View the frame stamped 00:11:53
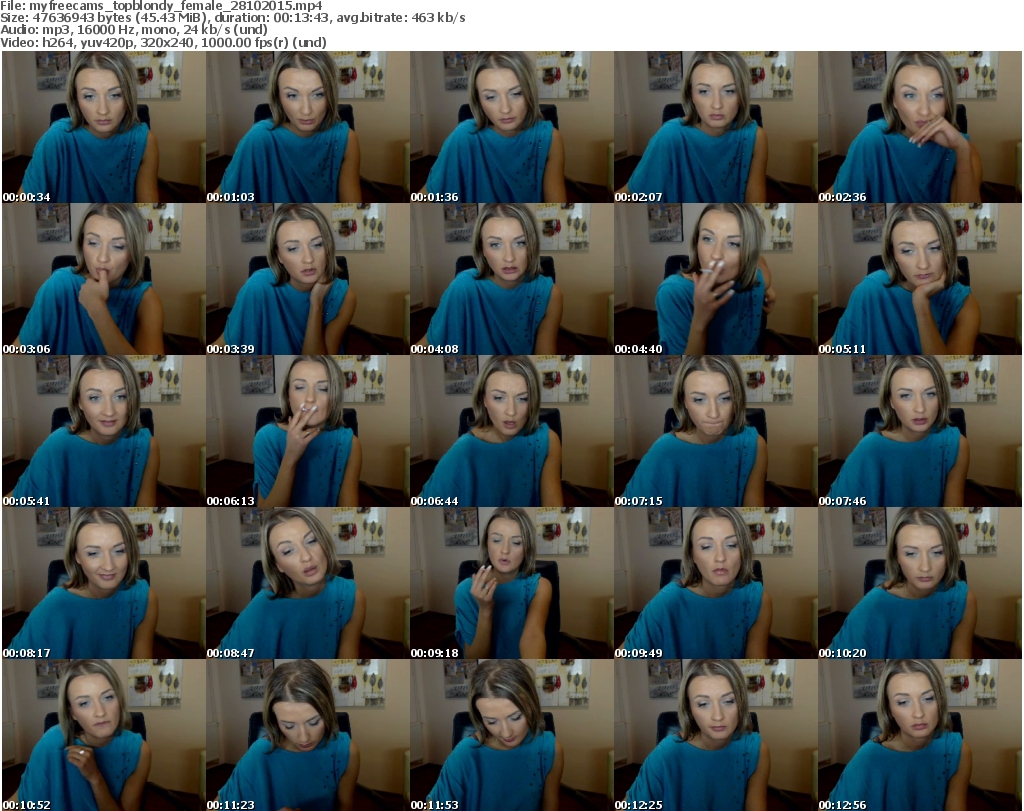This screenshot has width=1024, height=811. 511,735
